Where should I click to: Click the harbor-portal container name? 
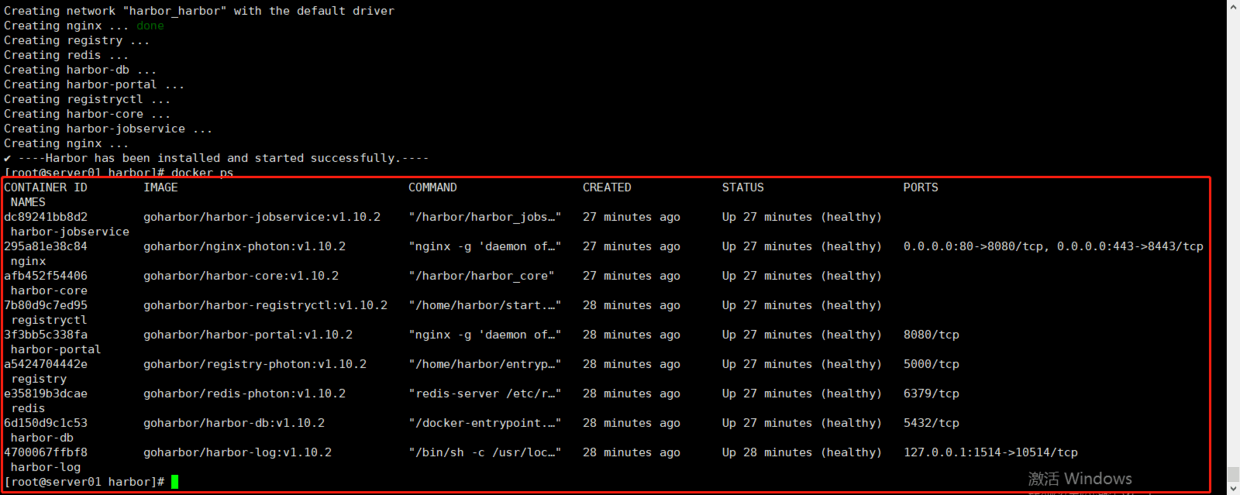(x=56, y=350)
